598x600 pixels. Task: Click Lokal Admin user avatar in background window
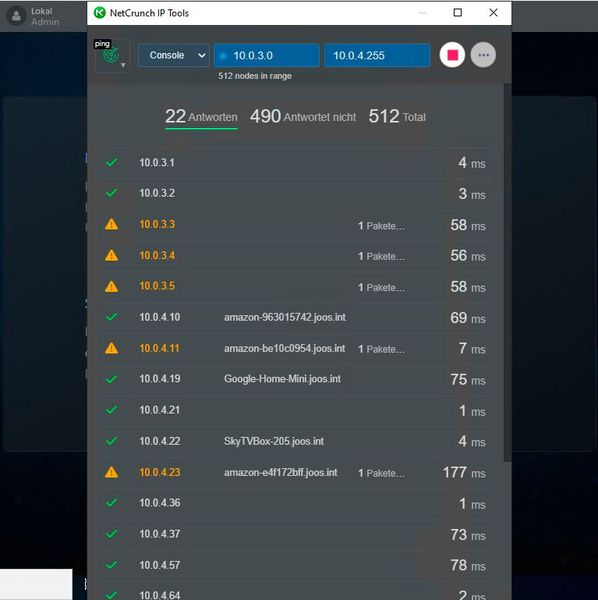pos(16,16)
